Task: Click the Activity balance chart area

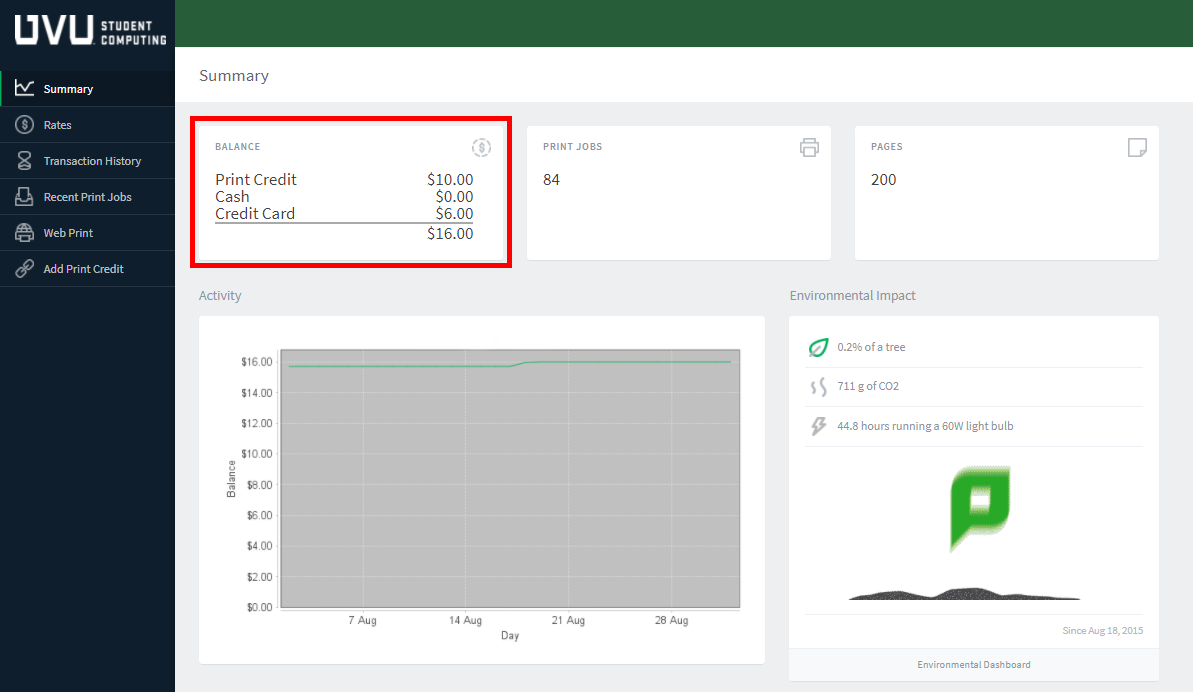Action: click(x=510, y=478)
